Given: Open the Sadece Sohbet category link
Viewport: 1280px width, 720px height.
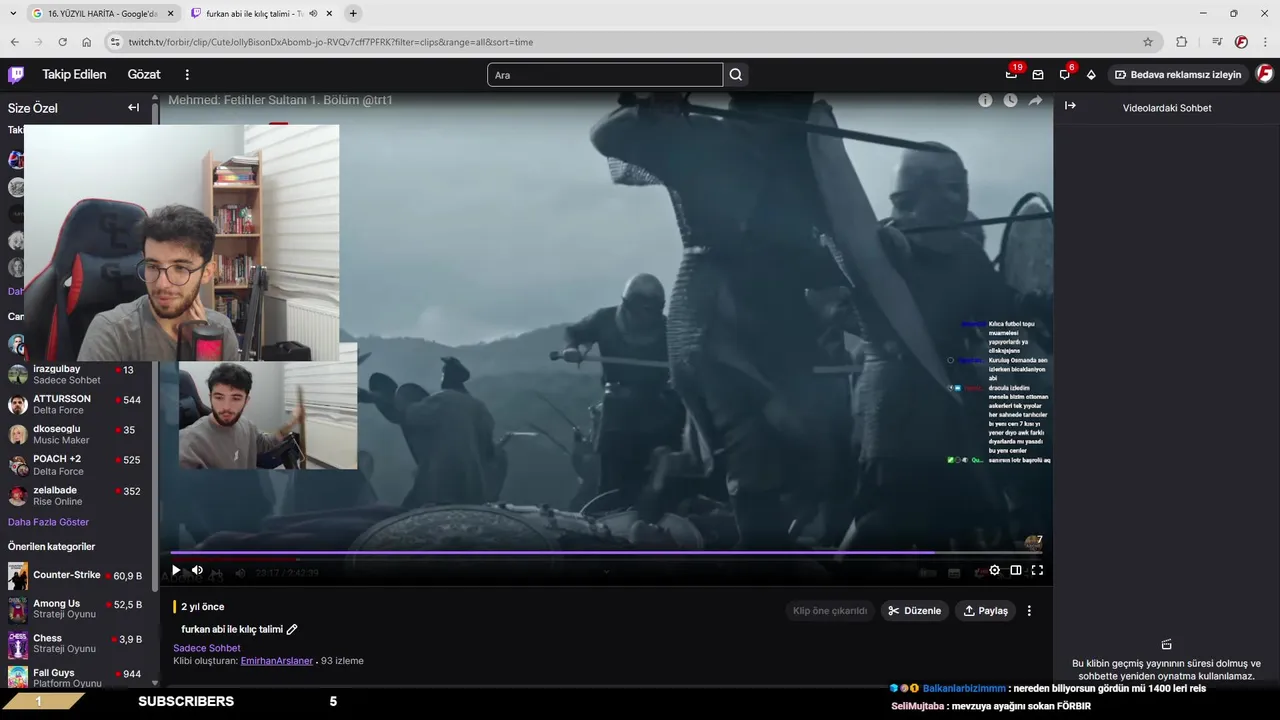Looking at the screenshot, I should click(x=207, y=648).
